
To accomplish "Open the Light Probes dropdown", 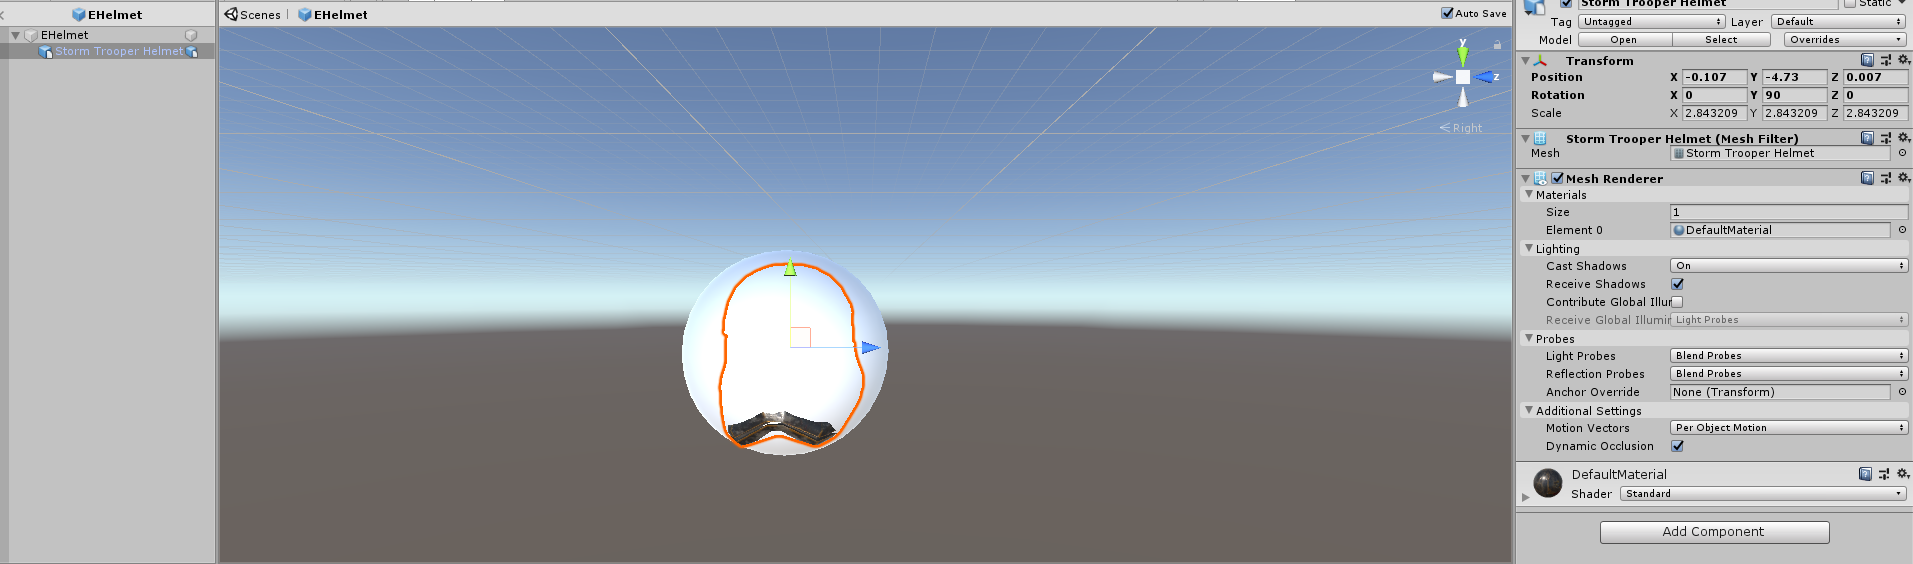I will pos(1789,356).
